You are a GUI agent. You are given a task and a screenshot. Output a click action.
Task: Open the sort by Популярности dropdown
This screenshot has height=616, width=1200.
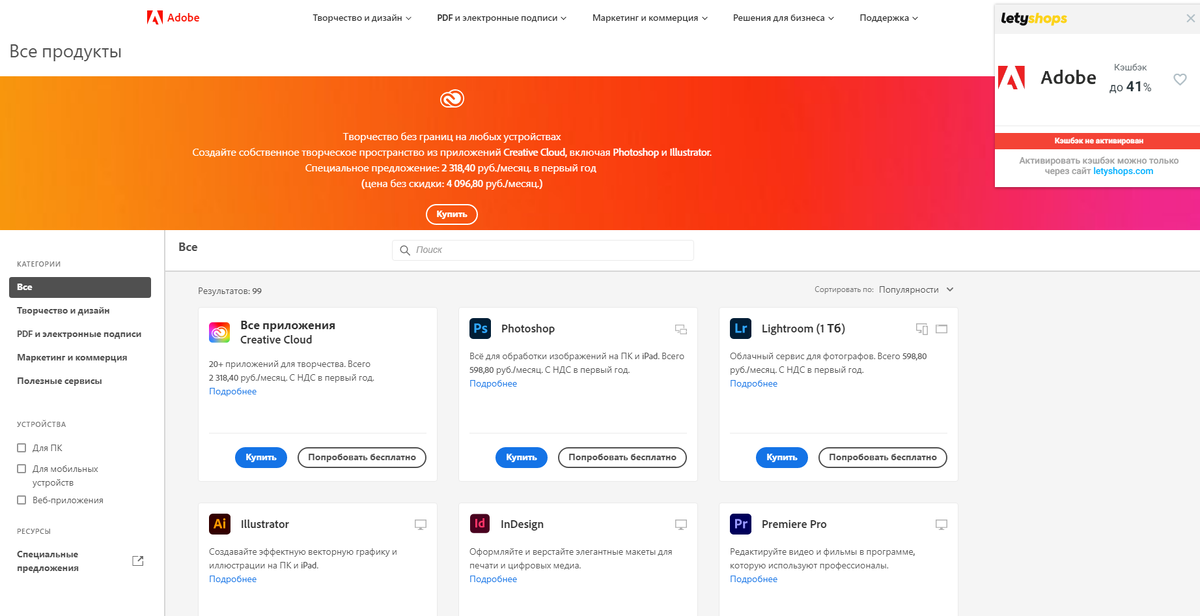point(916,289)
